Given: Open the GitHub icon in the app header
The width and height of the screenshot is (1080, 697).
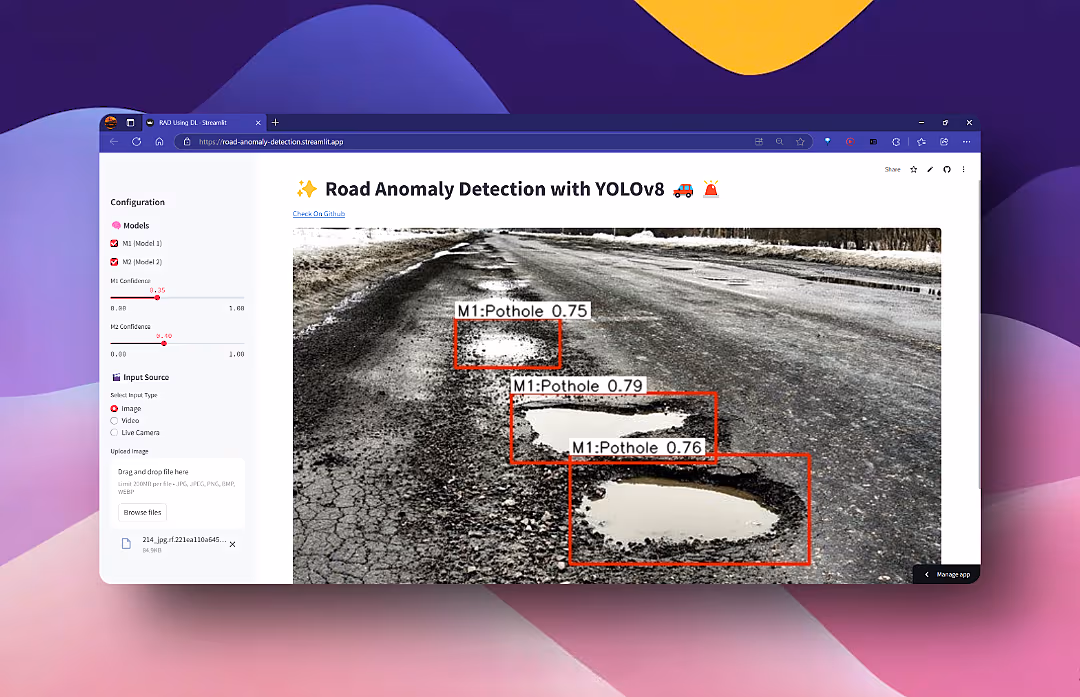Looking at the screenshot, I should [x=946, y=169].
